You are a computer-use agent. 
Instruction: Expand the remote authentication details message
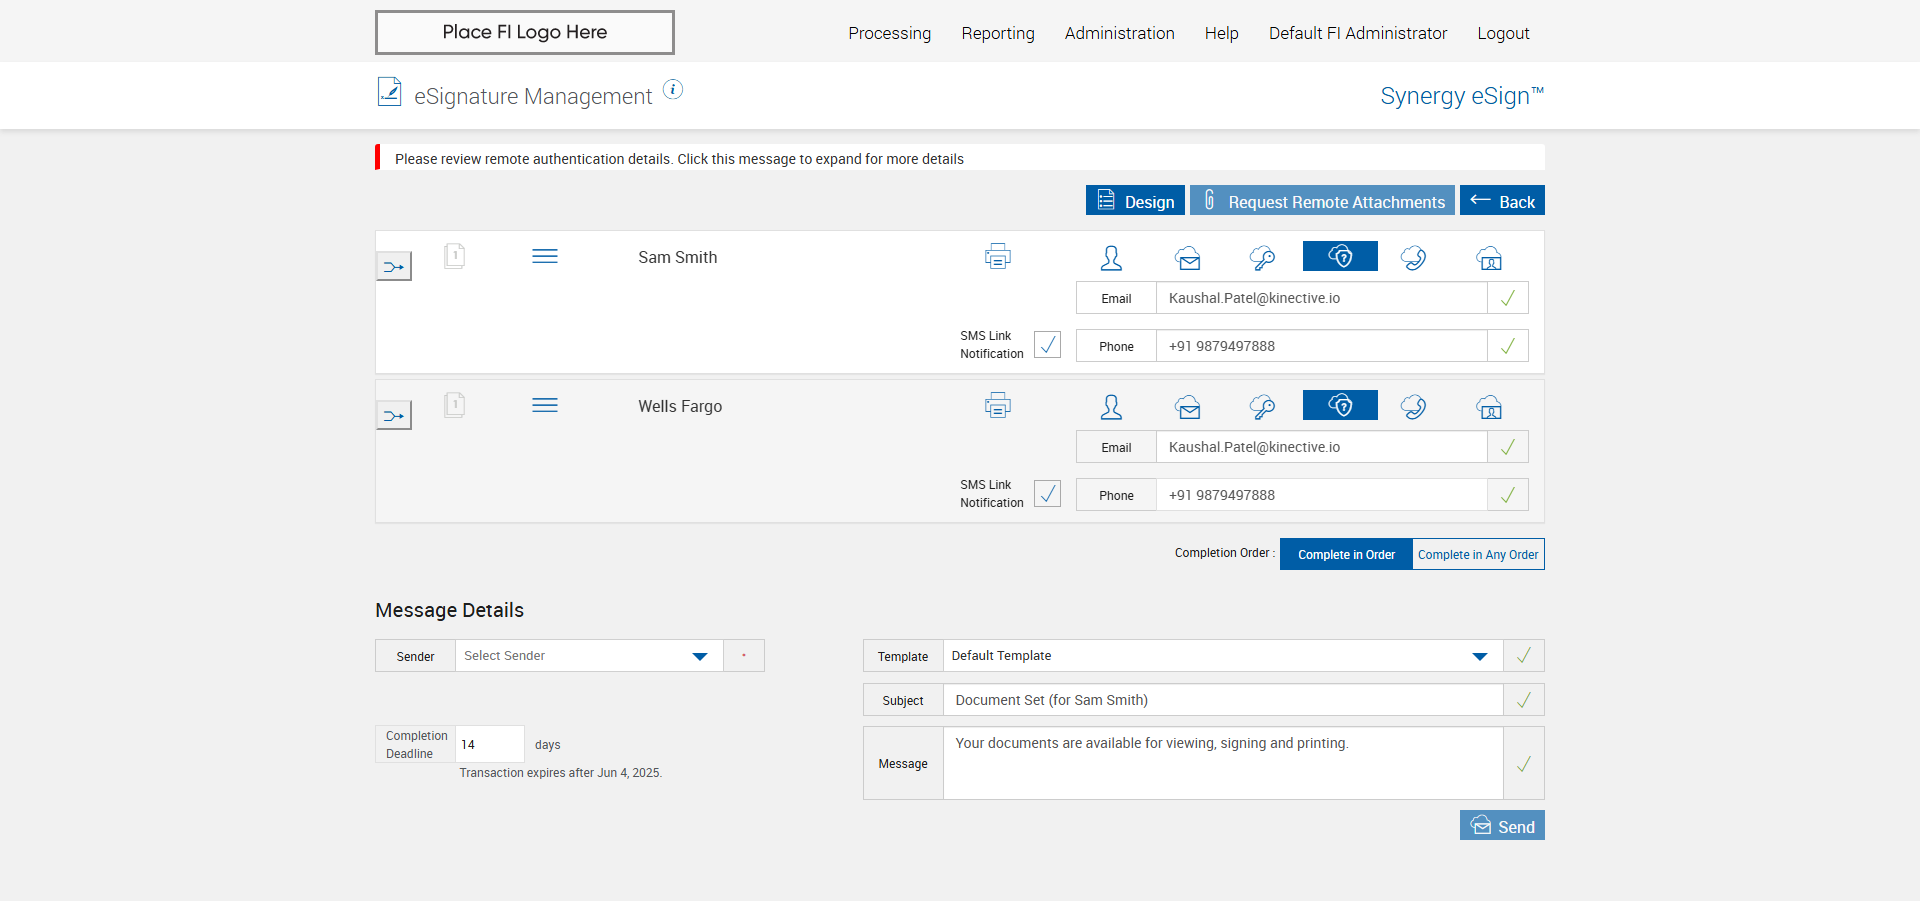coord(679,159)
